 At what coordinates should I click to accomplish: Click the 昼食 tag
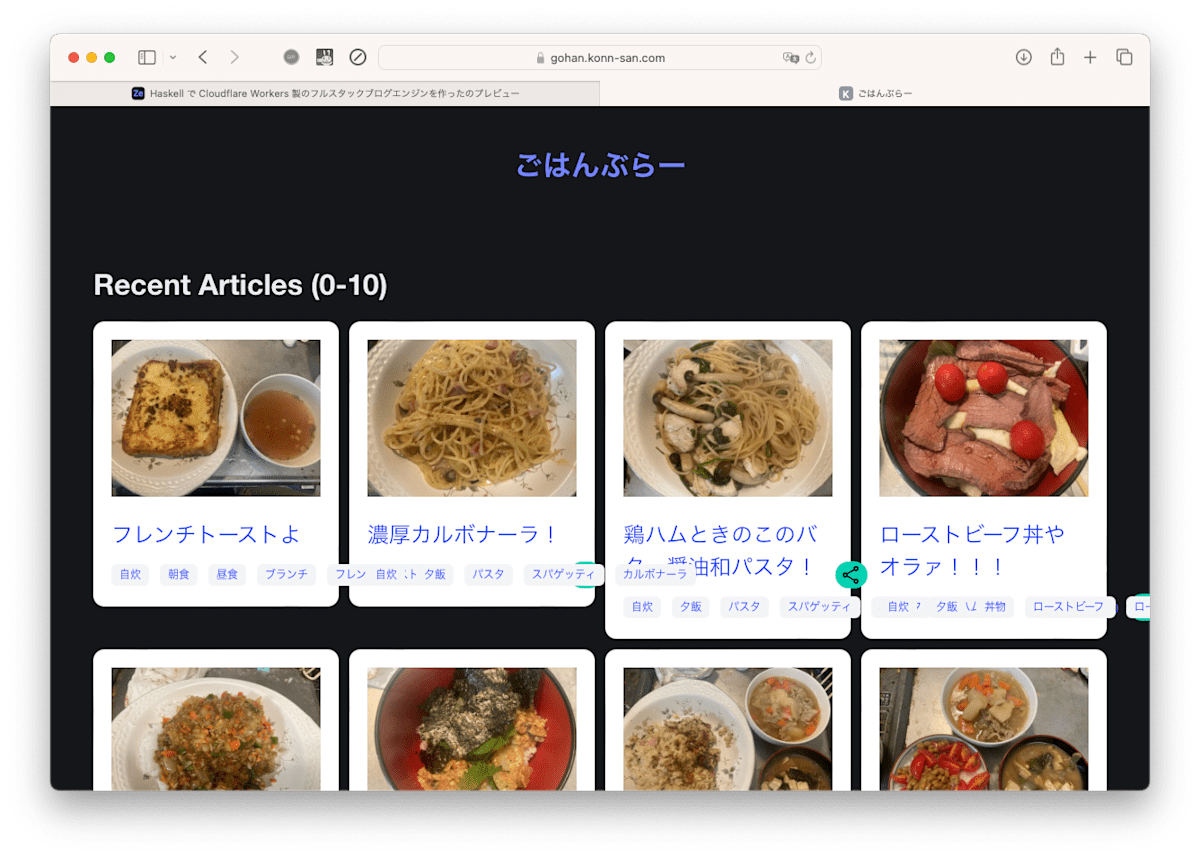227,575
